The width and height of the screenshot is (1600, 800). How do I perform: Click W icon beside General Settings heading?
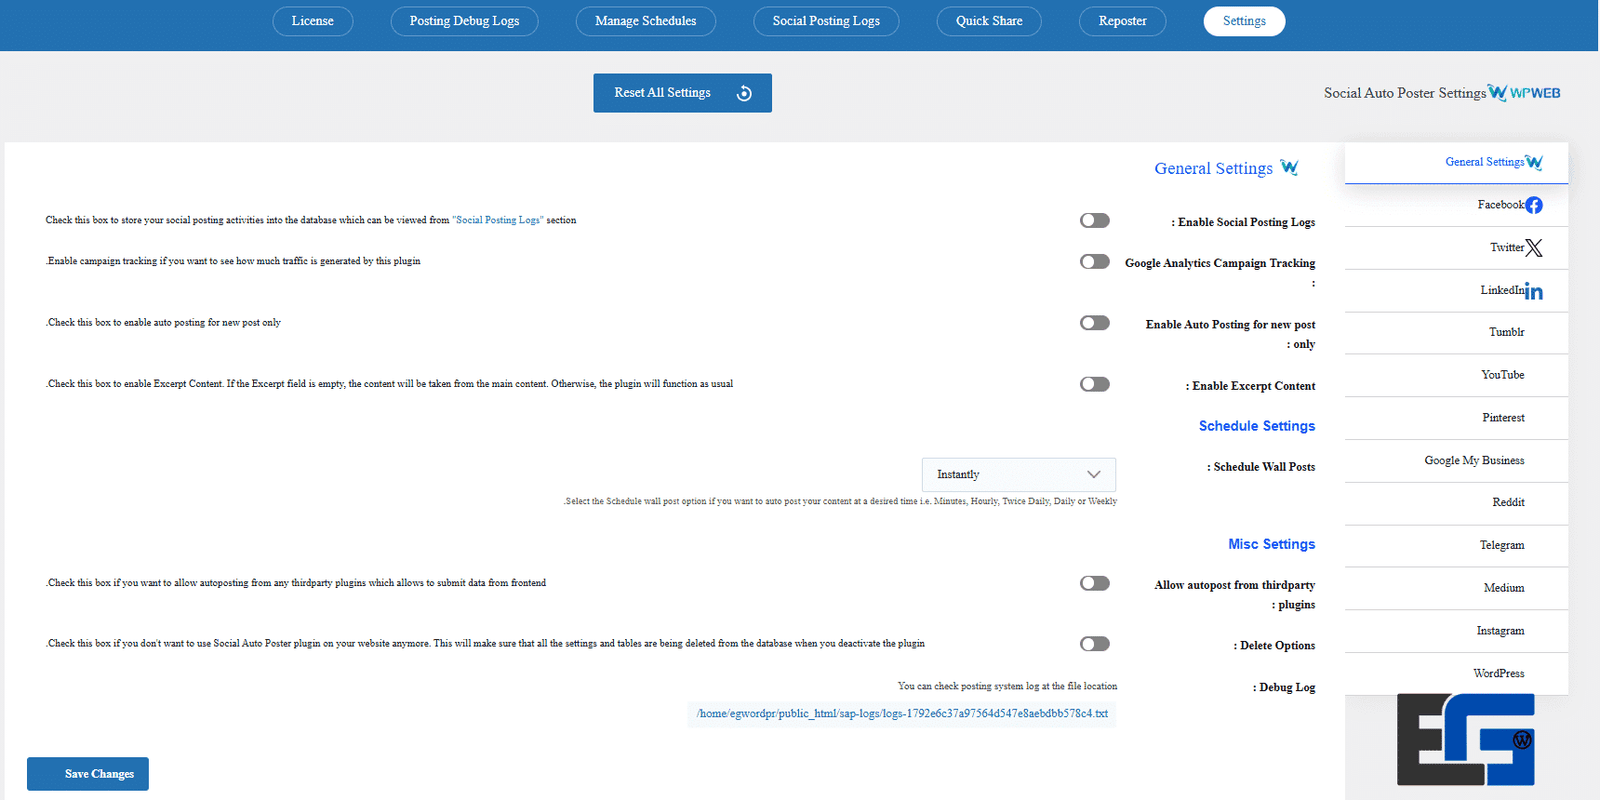[x=1289, y=168]
